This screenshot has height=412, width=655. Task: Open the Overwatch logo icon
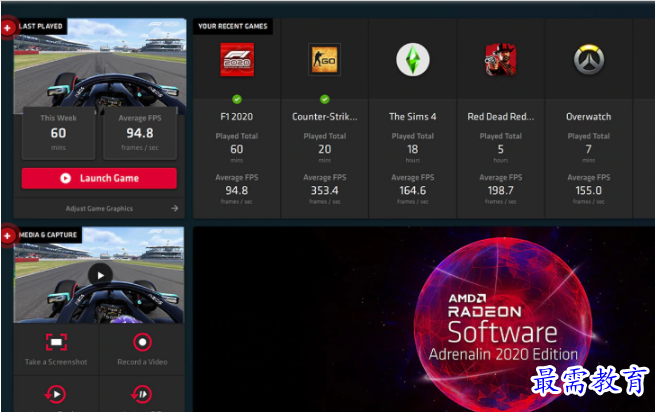point(589,60)
